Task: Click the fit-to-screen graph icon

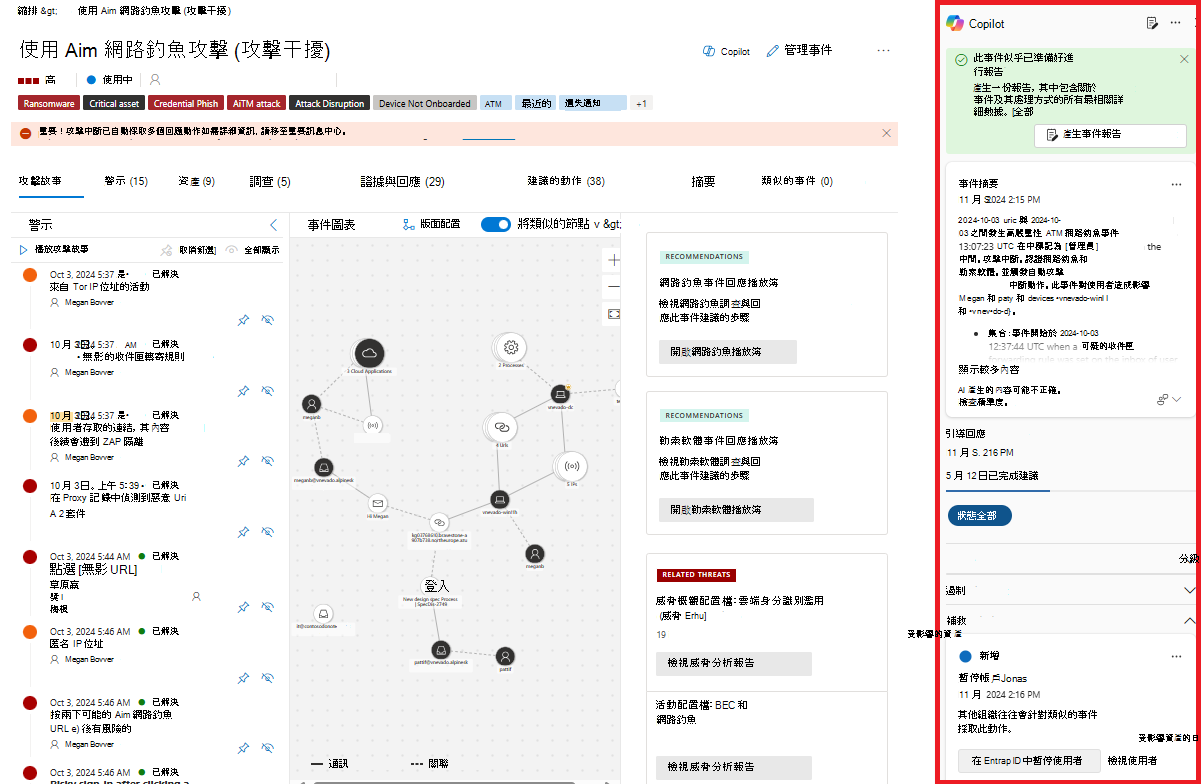Action: (612, 314)
